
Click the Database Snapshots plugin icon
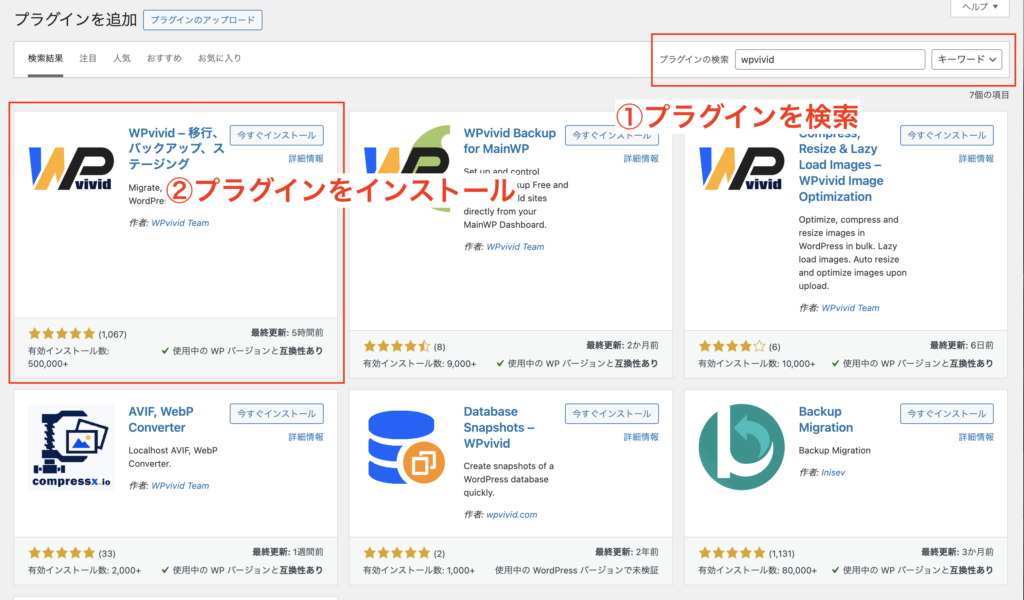point(406,447)
